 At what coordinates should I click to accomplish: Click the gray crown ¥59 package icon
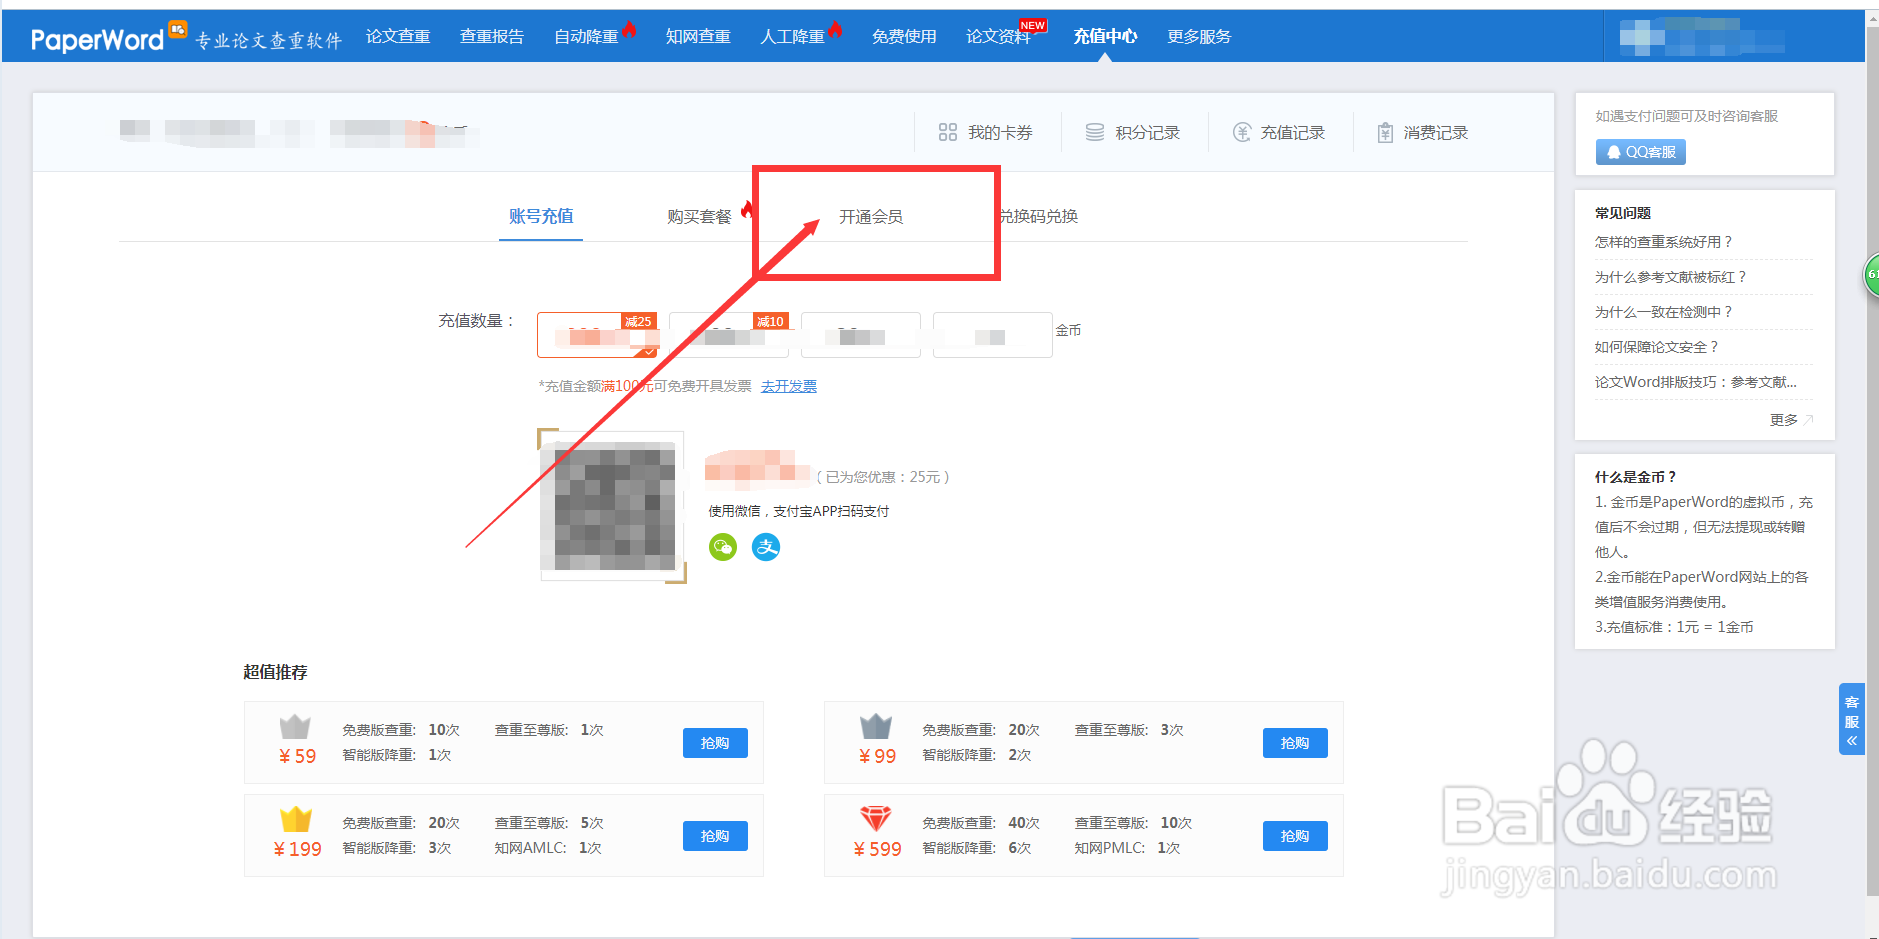(x=295, y=727)
